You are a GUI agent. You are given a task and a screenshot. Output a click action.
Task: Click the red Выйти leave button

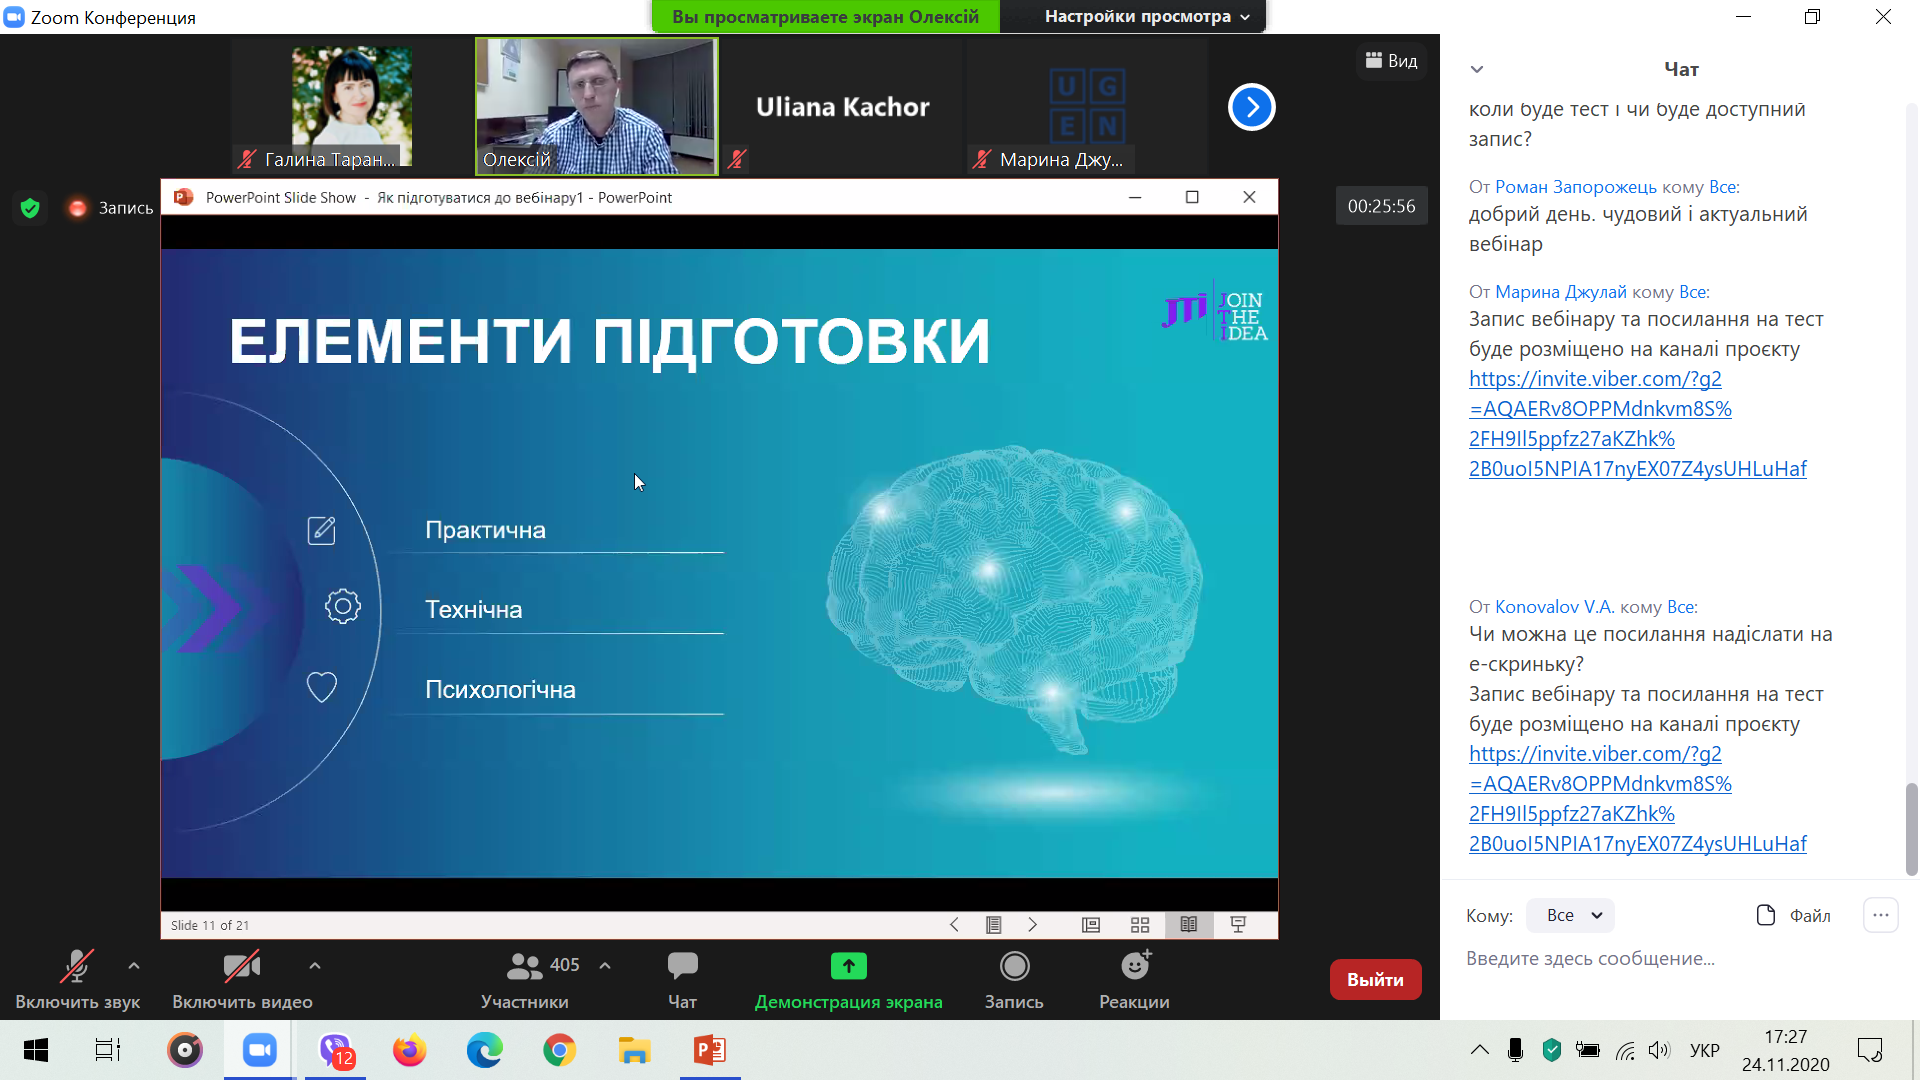point(1375,980)
